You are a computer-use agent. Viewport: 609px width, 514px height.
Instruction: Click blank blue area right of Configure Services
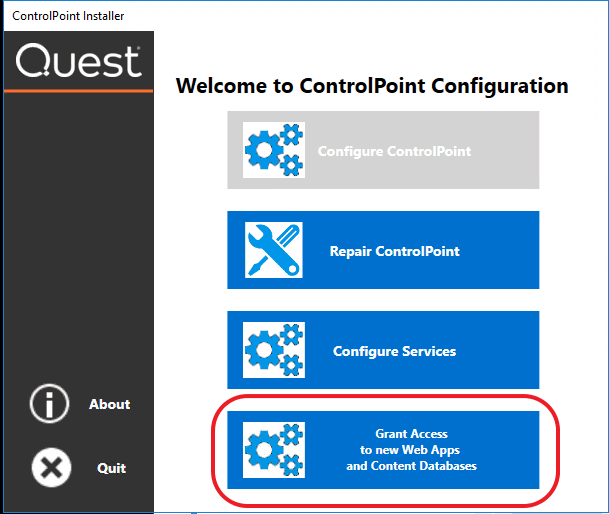[x=505, y=350]
